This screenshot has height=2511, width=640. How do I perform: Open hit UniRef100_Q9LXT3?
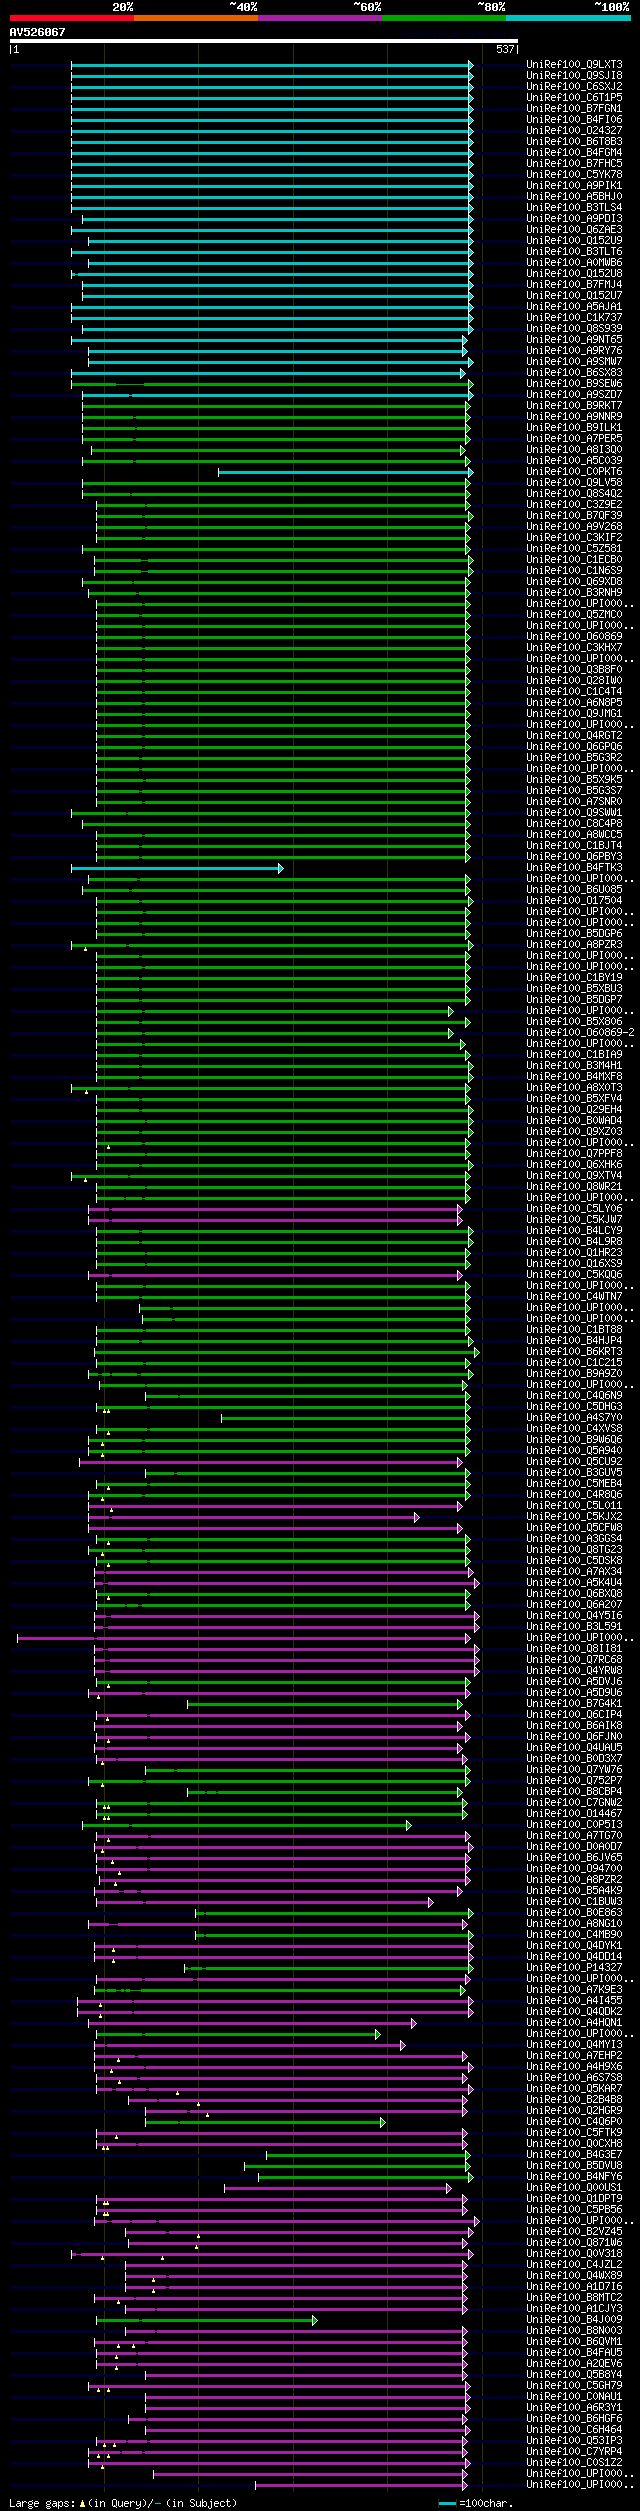[x=574, y=65]
